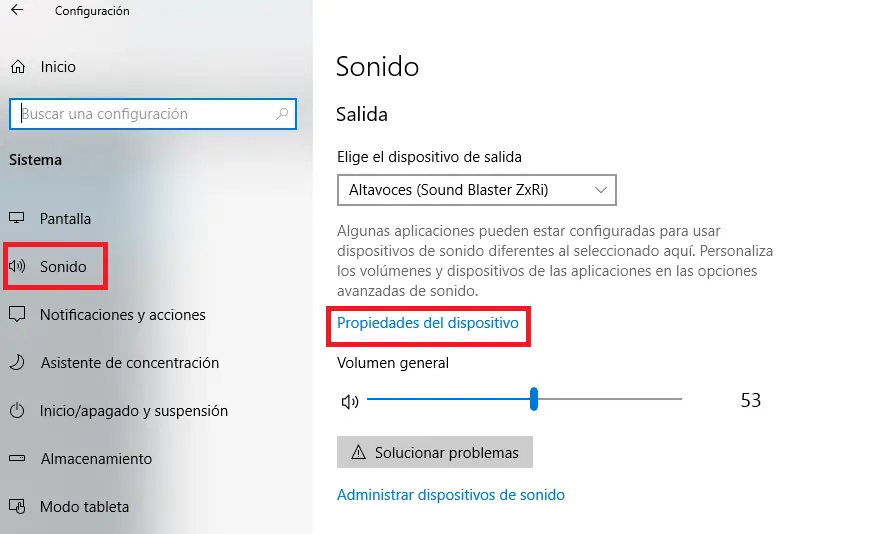Open Notificaciones y acciones settings
Image resolution: width=875 pixels, height=534 pixels.
(x=122, y=315)
